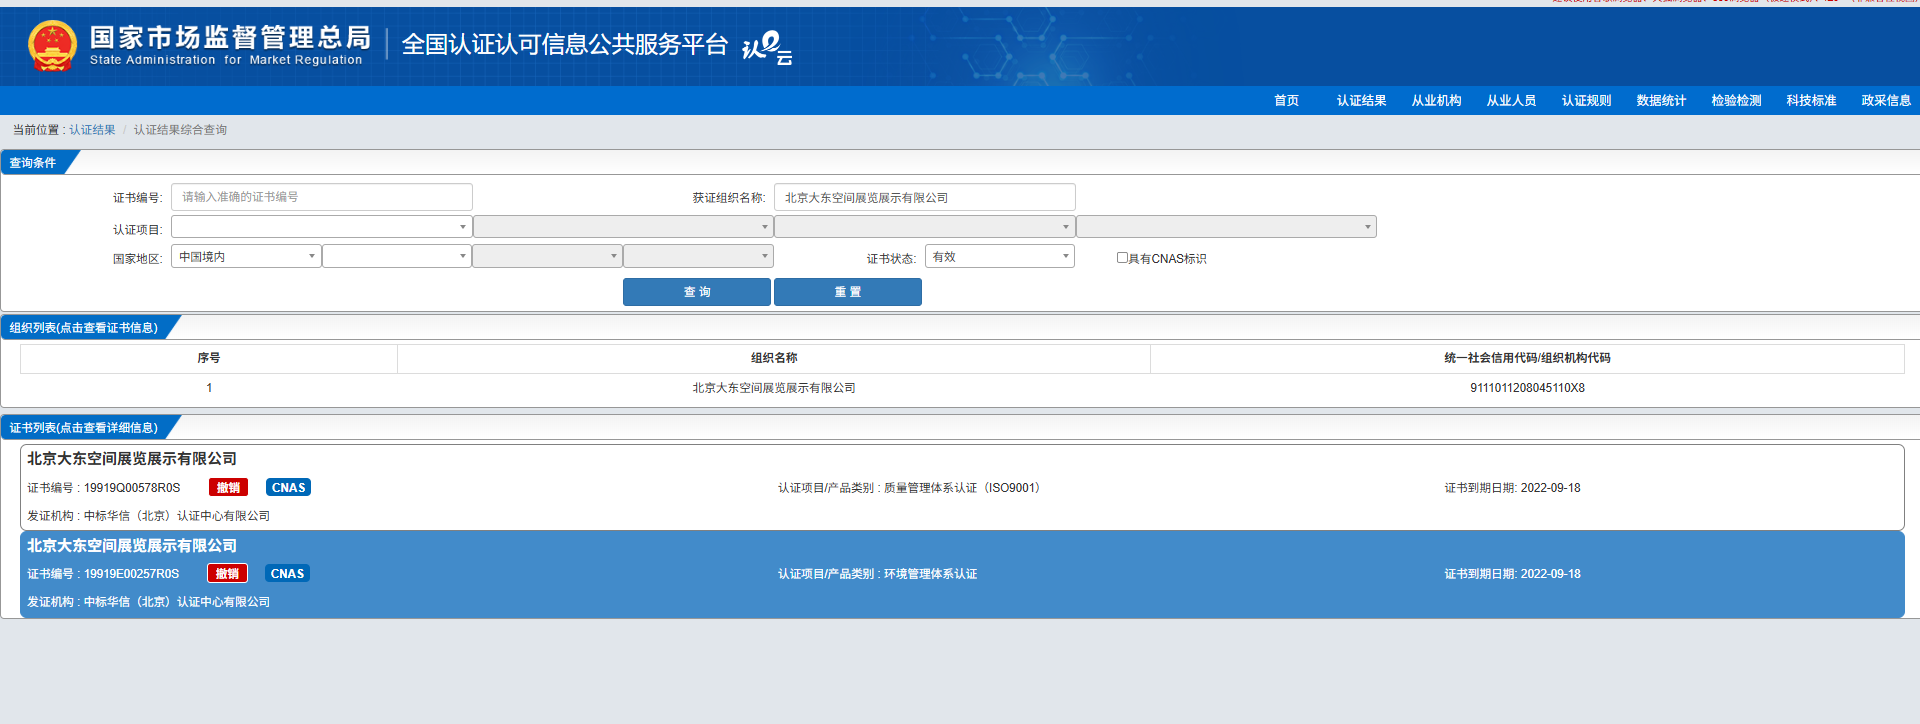Click the 序号 column header
Screen dimensions: 1920x724
pos(209,358)
